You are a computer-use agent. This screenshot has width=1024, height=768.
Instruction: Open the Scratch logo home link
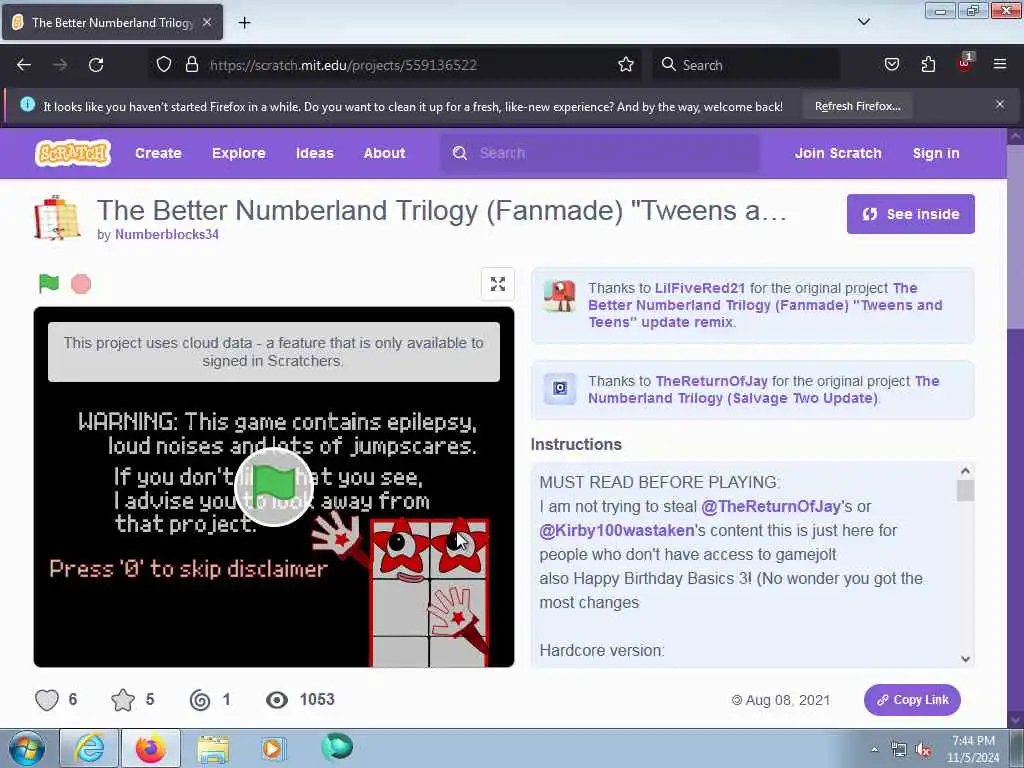72,153
